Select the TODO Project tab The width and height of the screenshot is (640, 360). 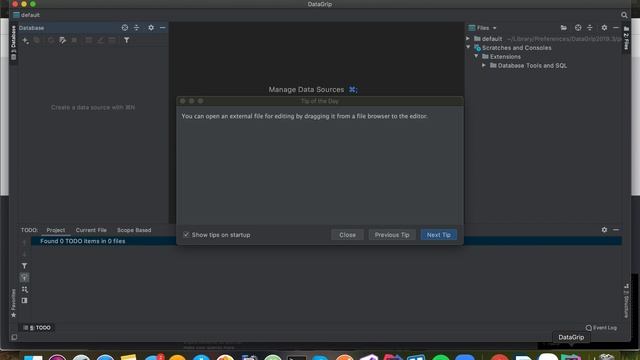point(56,230)
